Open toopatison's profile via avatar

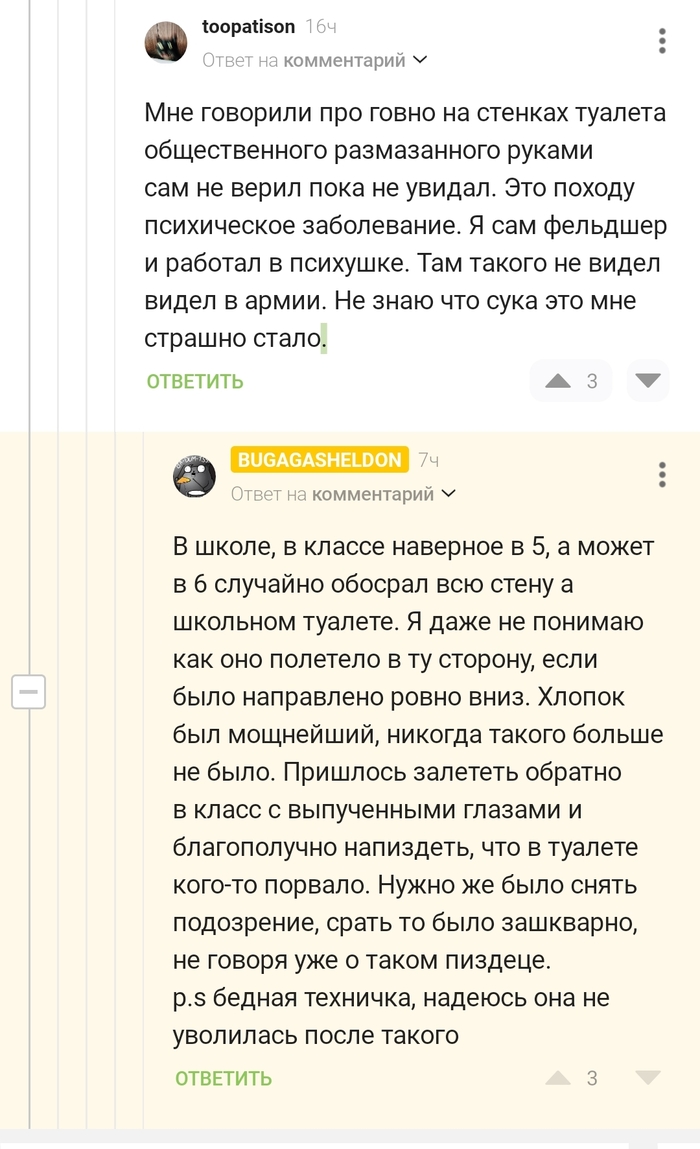168,40
